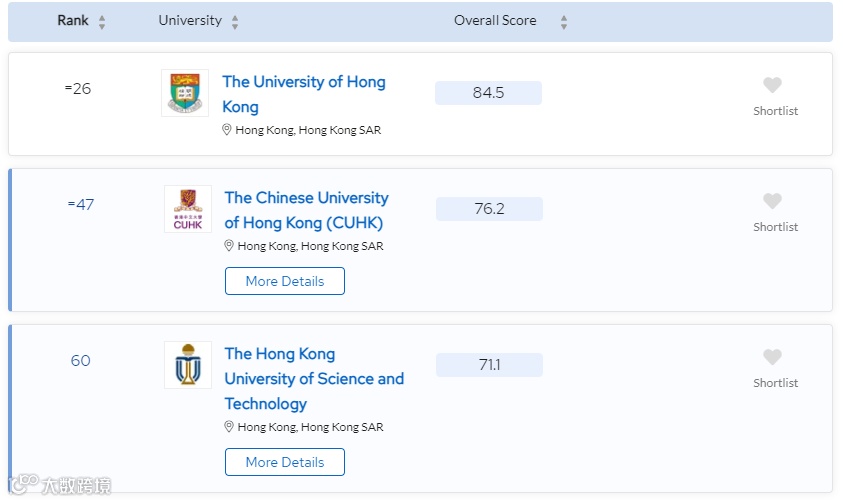The height and width of the screenshot is (502, 843).
Task: Click the location pin under University of Hong Kong
Action: coord(227,130)
